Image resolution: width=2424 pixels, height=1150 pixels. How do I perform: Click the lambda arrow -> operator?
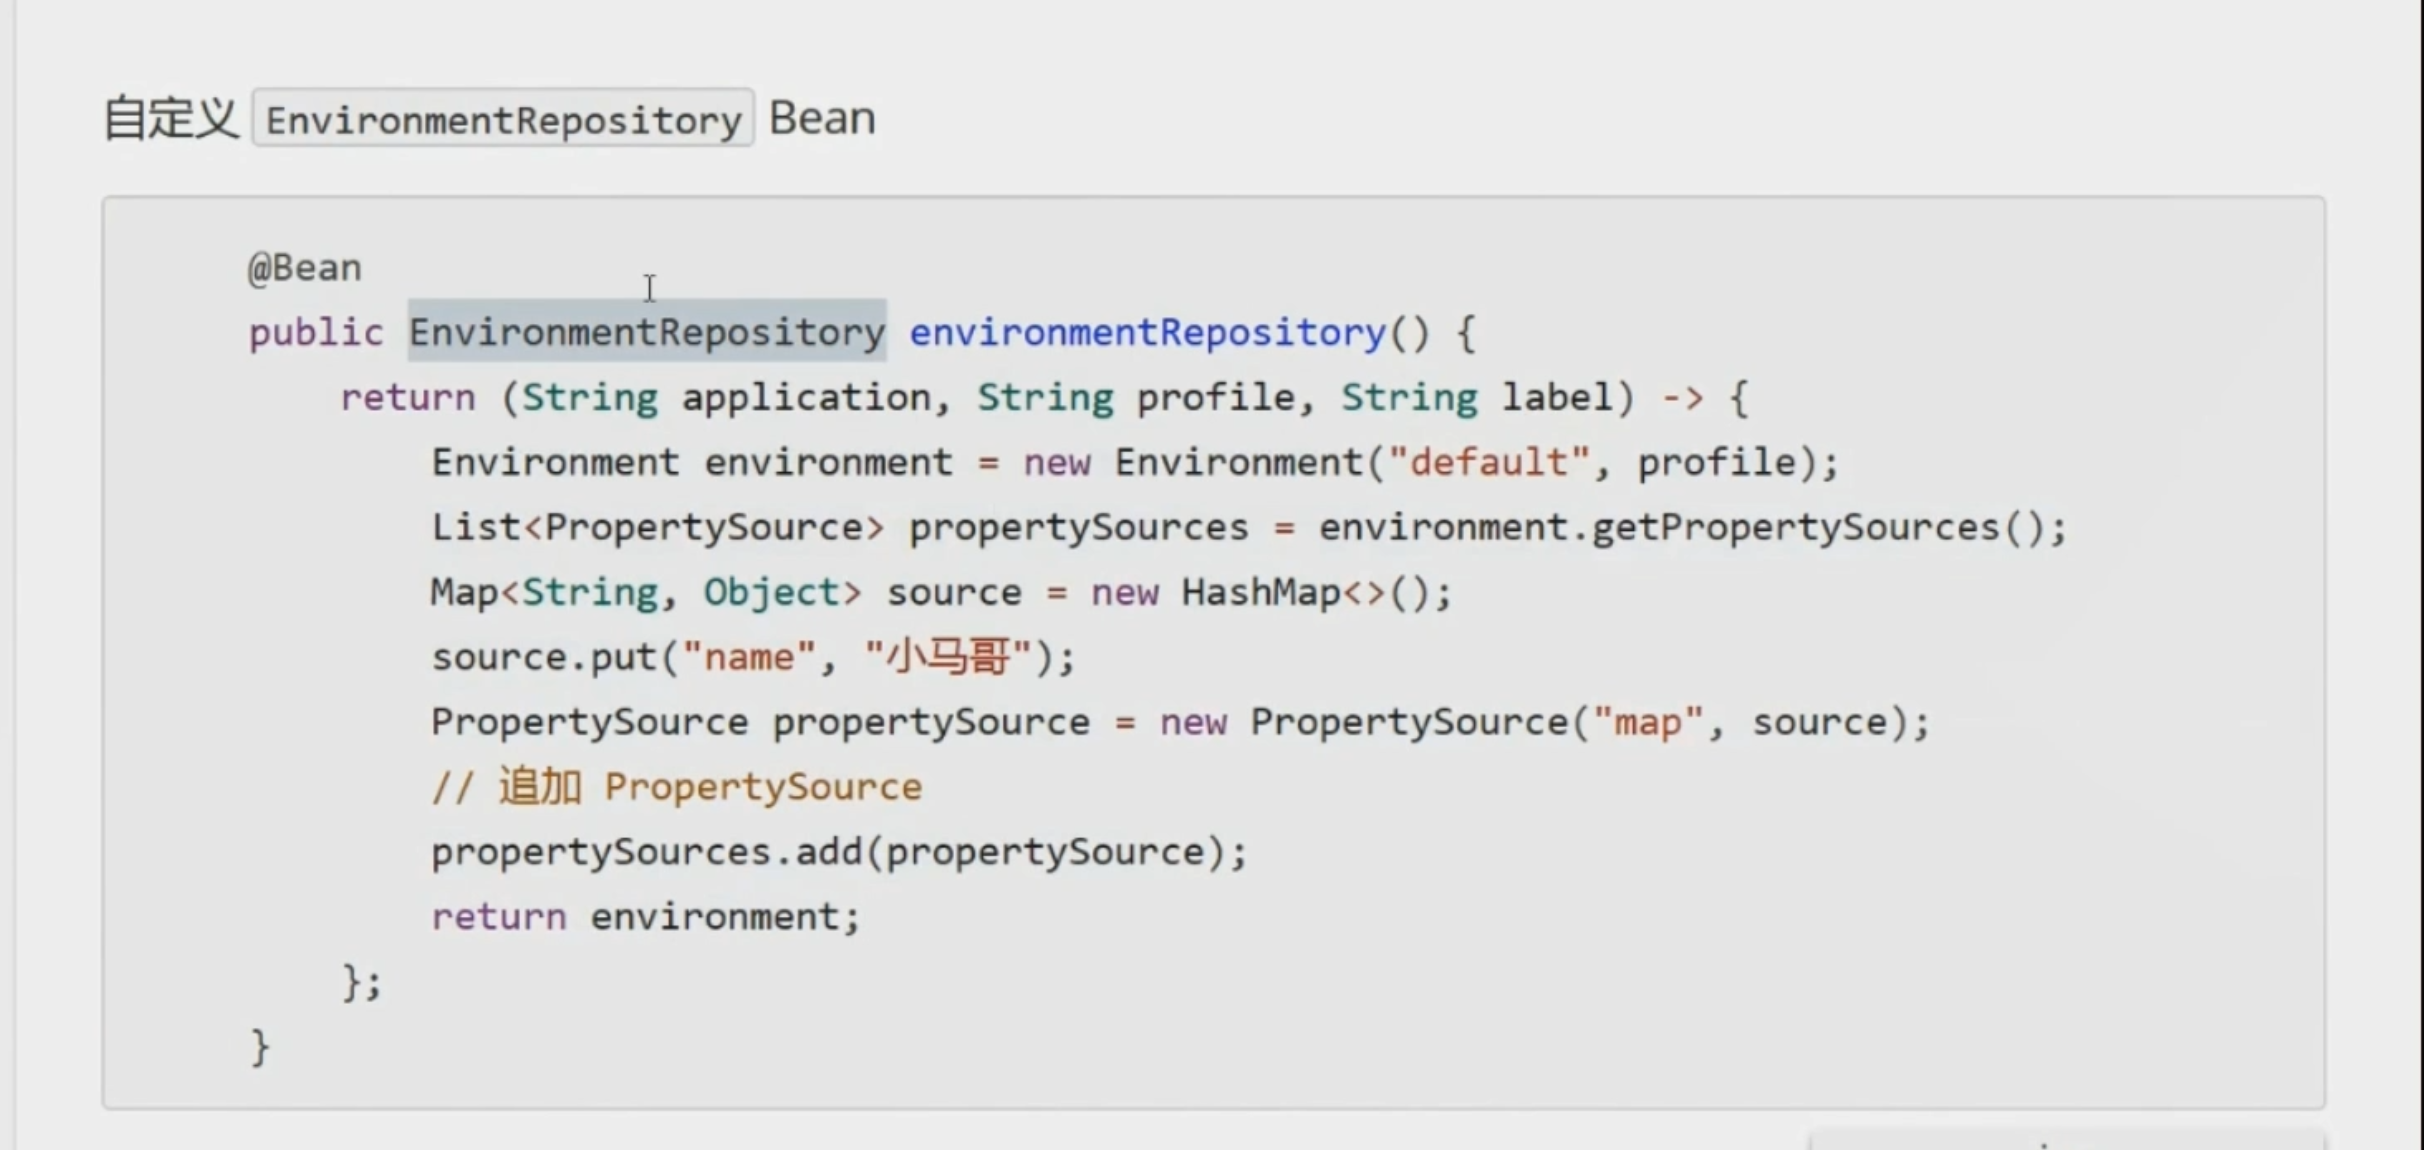click(x=1682, y=398)
